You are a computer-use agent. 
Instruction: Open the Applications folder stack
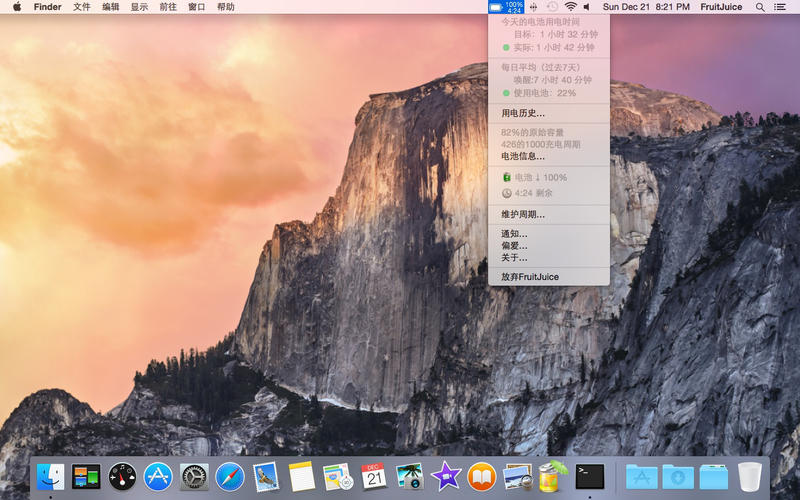[641, 477]
